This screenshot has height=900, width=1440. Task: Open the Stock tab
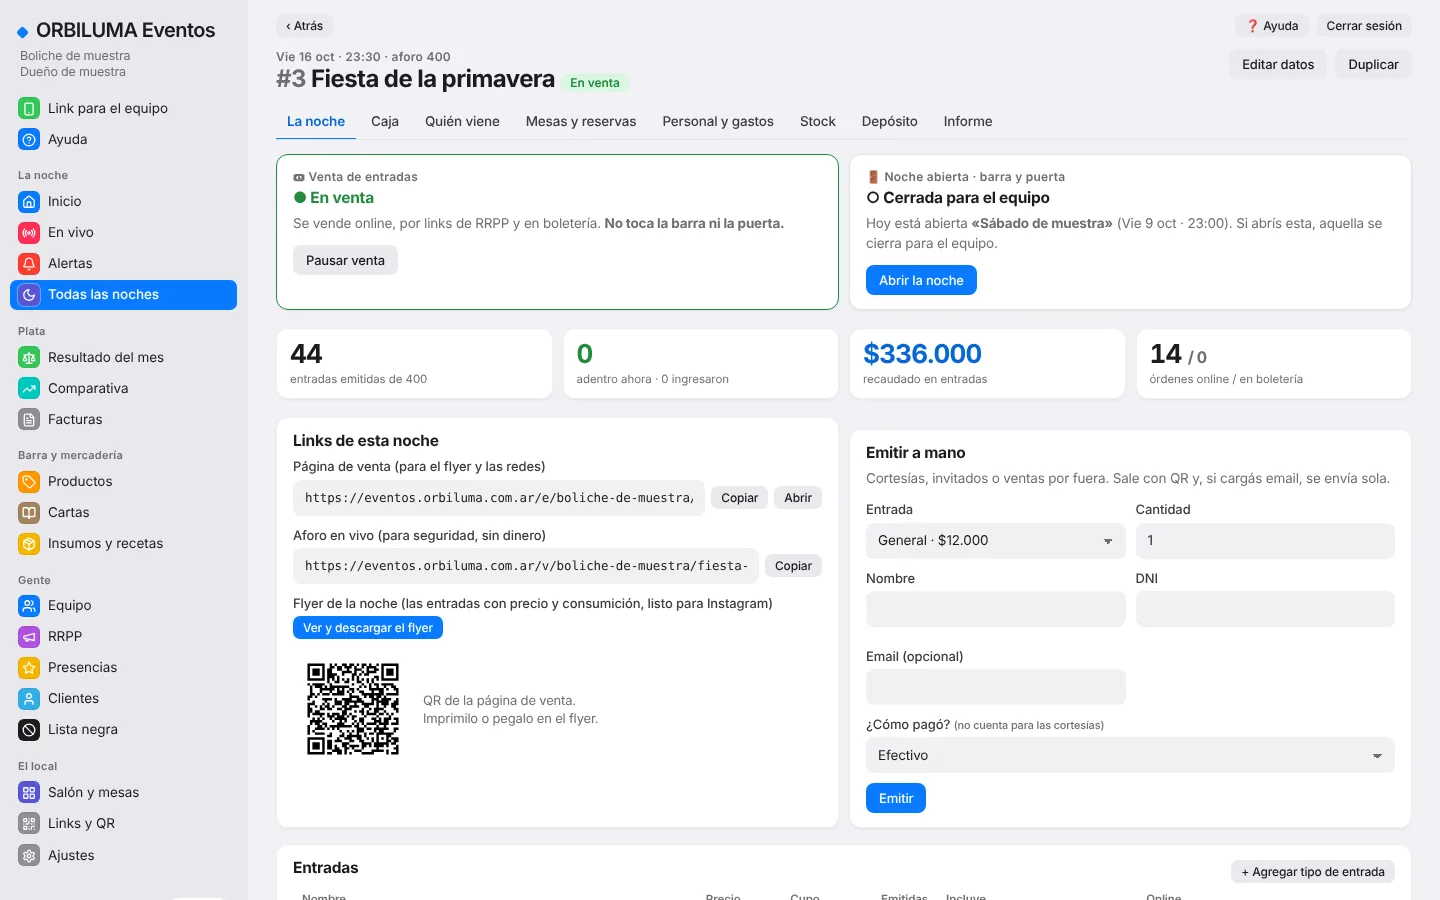pos(818,121)
